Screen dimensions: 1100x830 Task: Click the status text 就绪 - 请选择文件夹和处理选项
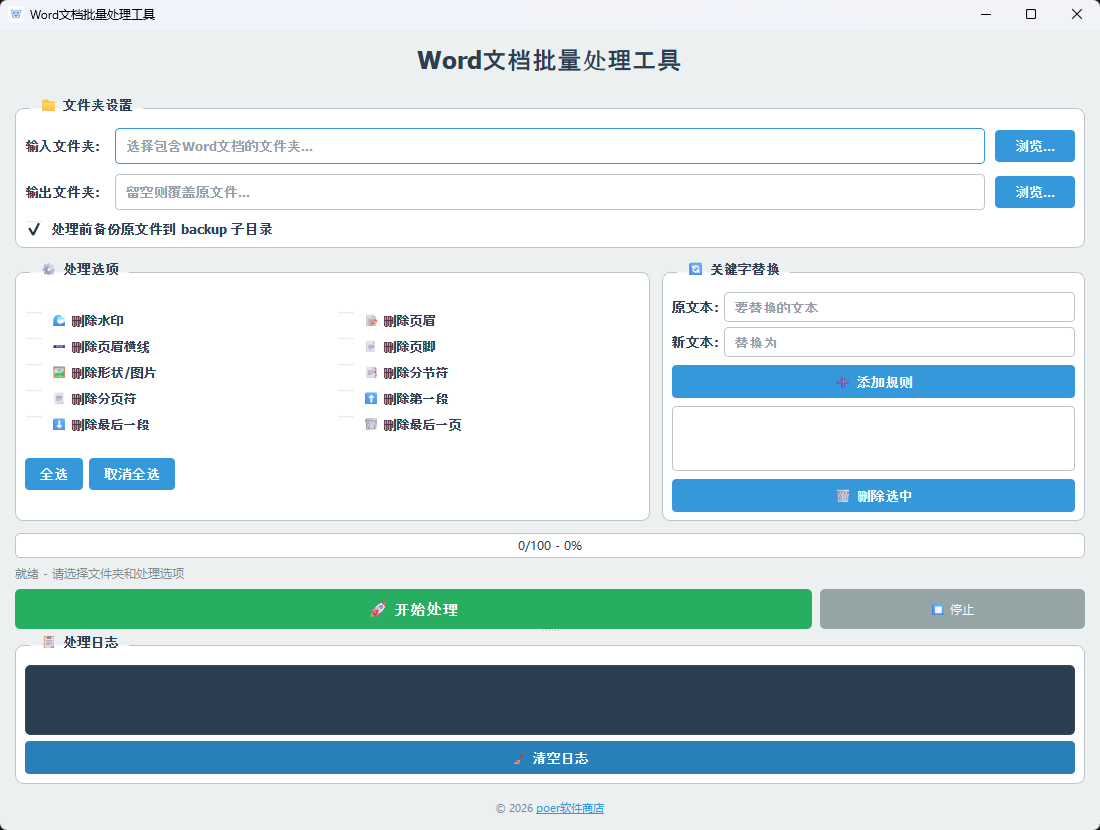tap(100, 574)
